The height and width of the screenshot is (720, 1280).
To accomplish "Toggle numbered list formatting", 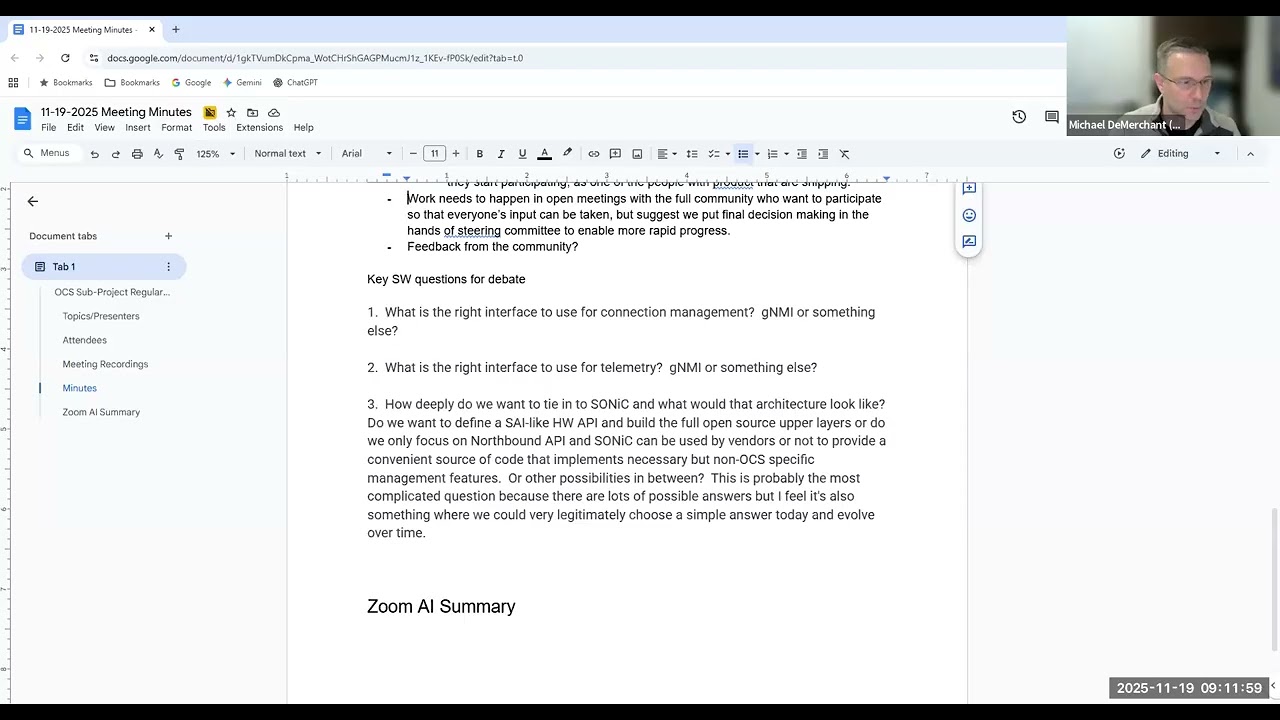I will (772, 154).
